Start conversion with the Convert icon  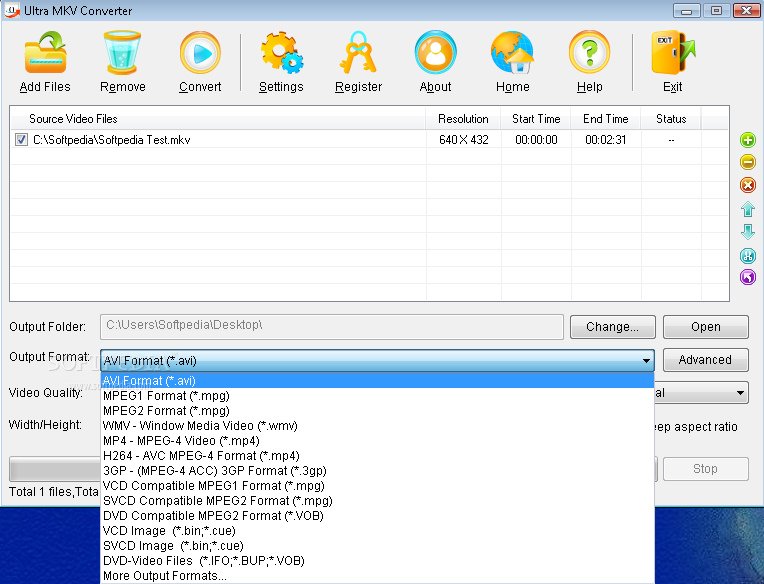[x=200, y=53]
